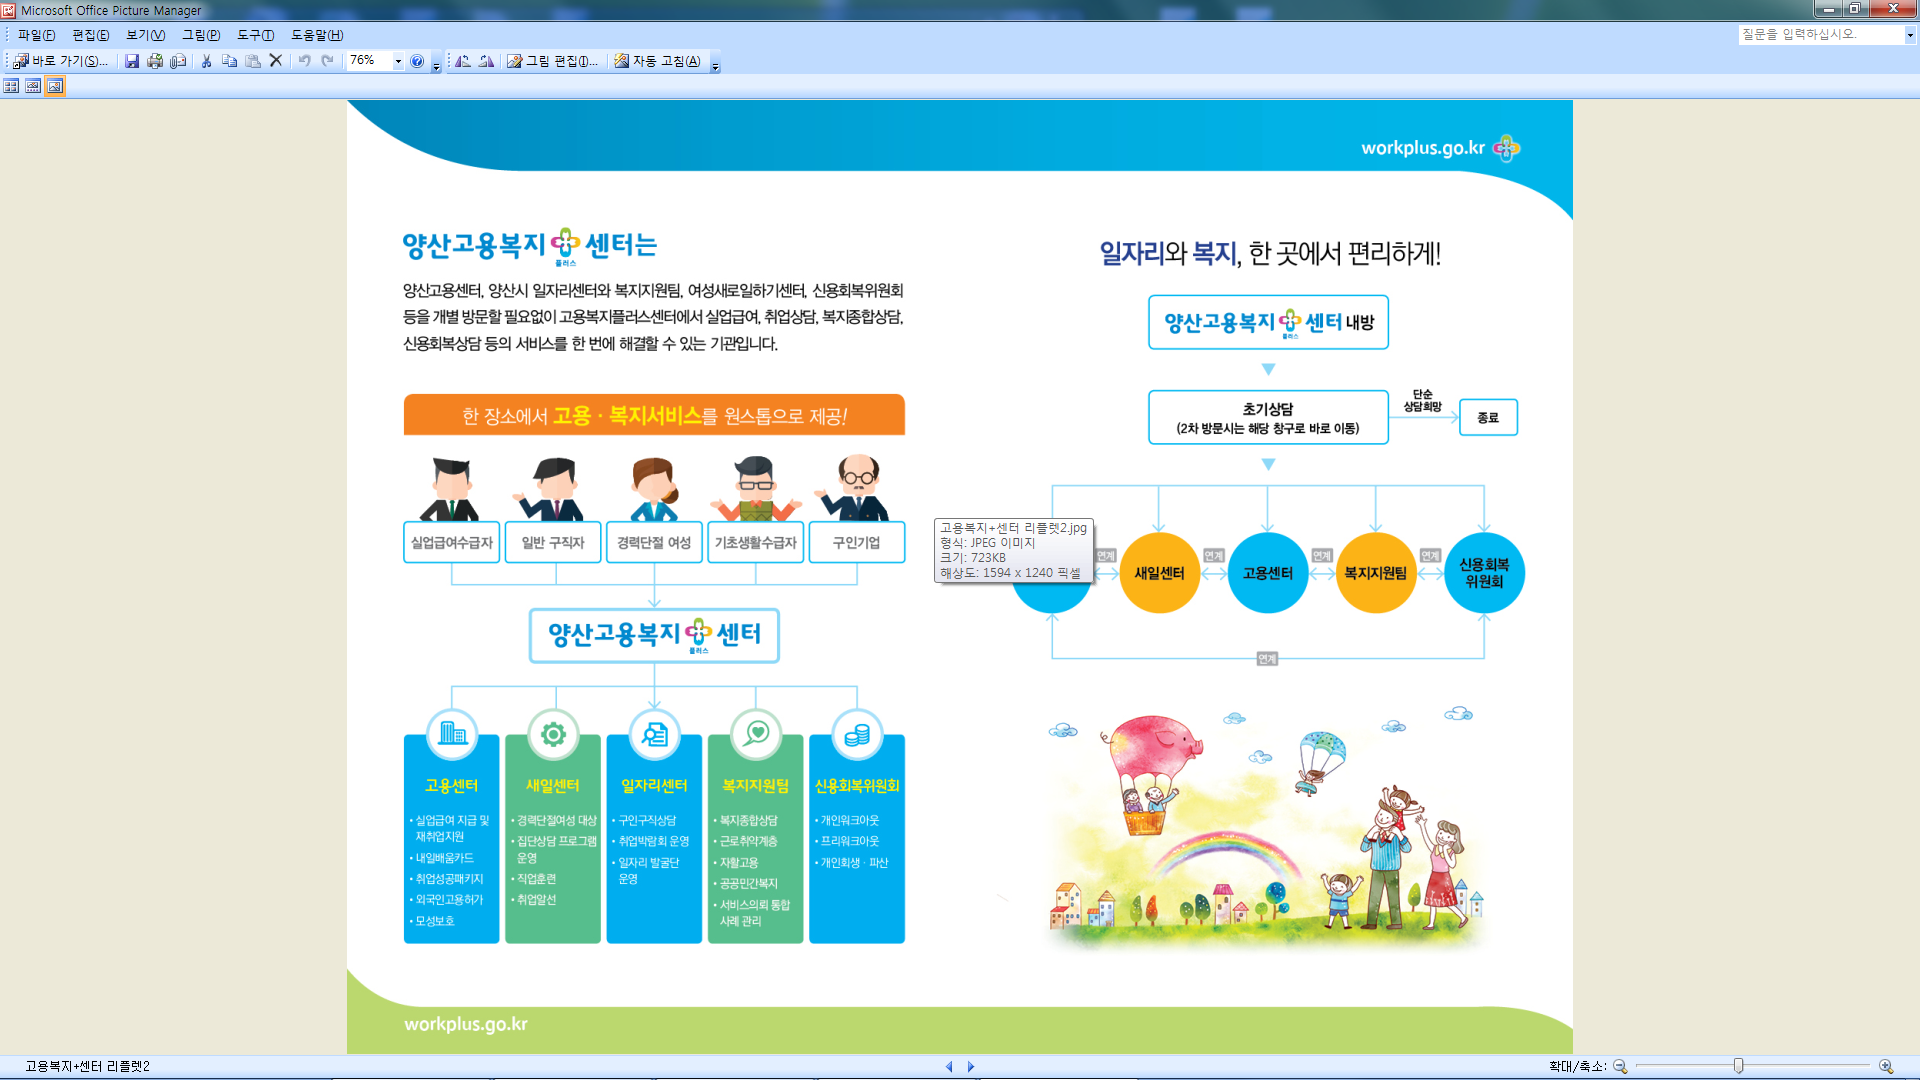Expand the formatting toolbar options chevron
The width and height of the screenshot is (1920, 1080).
coord(715,64)
